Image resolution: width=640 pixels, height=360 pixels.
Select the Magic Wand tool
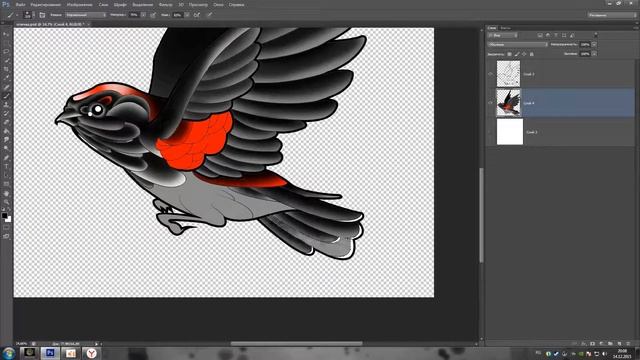coord(6,61)
